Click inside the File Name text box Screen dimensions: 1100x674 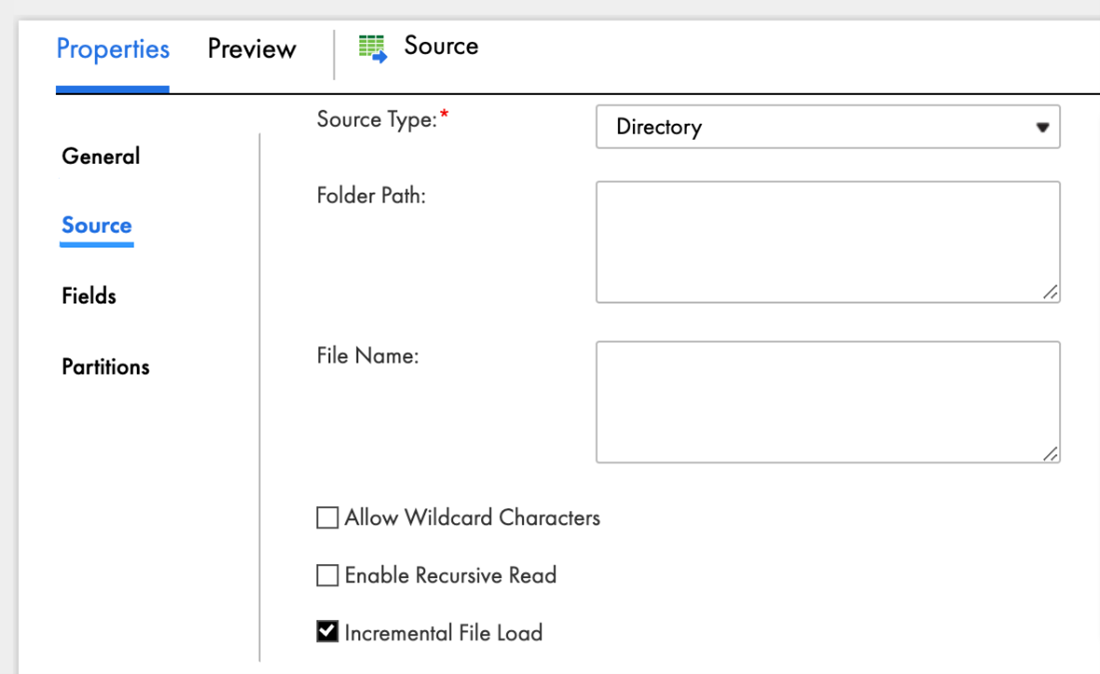827,401
